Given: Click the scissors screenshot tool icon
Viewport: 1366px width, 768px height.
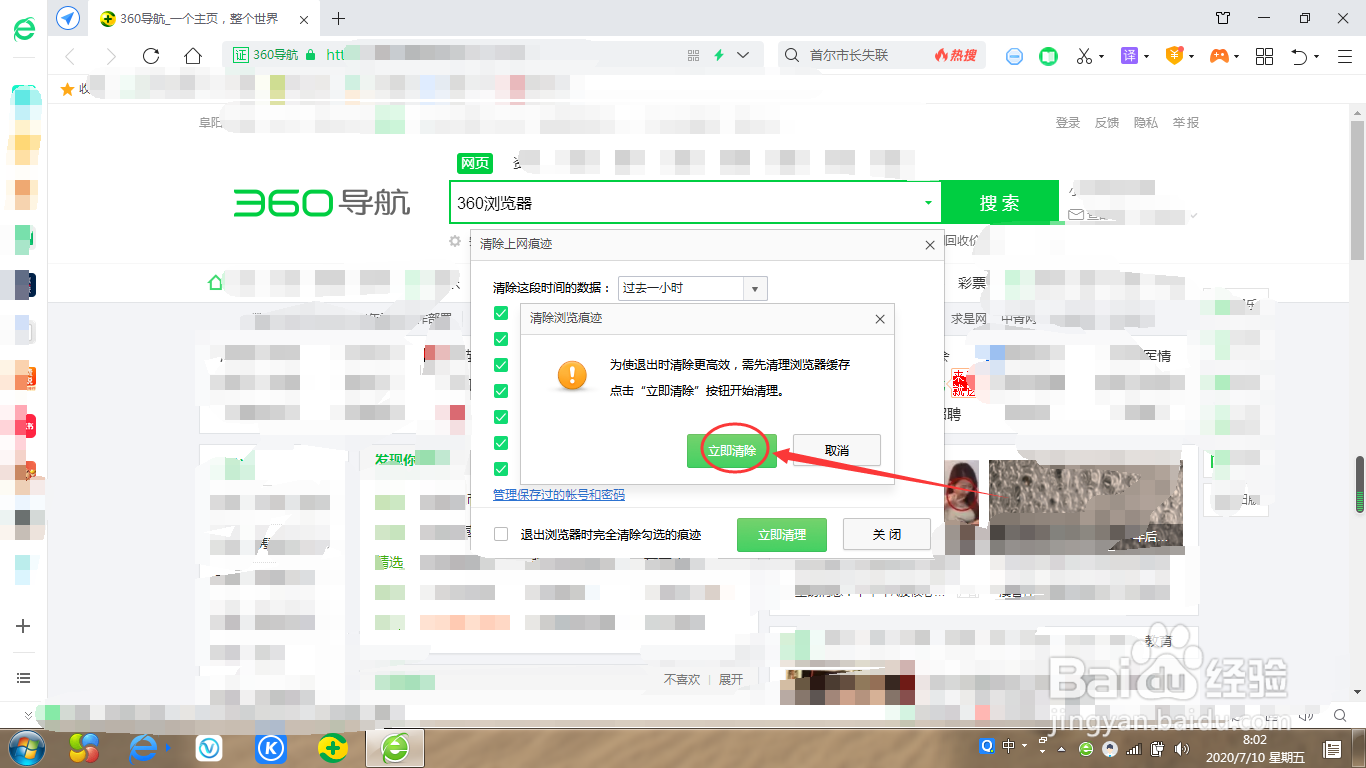Looking at the screenshot, I should 1084,56.
